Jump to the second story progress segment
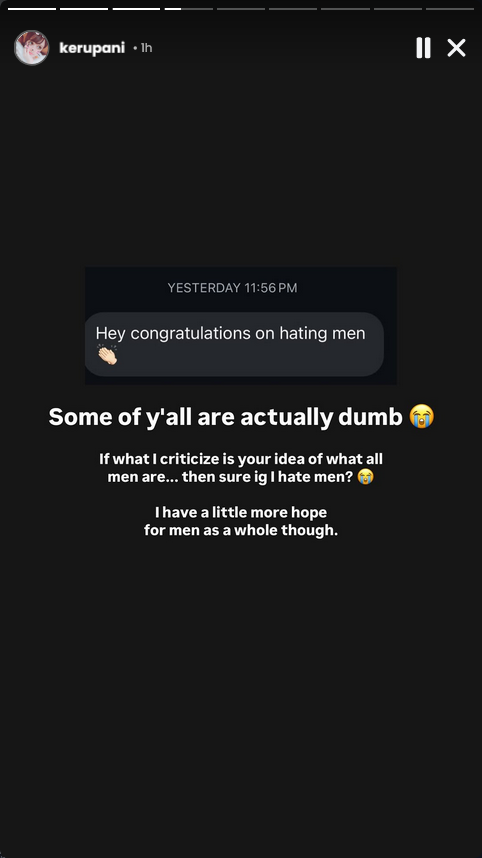This screenshot has width=482, height=858. click(84, 9)
